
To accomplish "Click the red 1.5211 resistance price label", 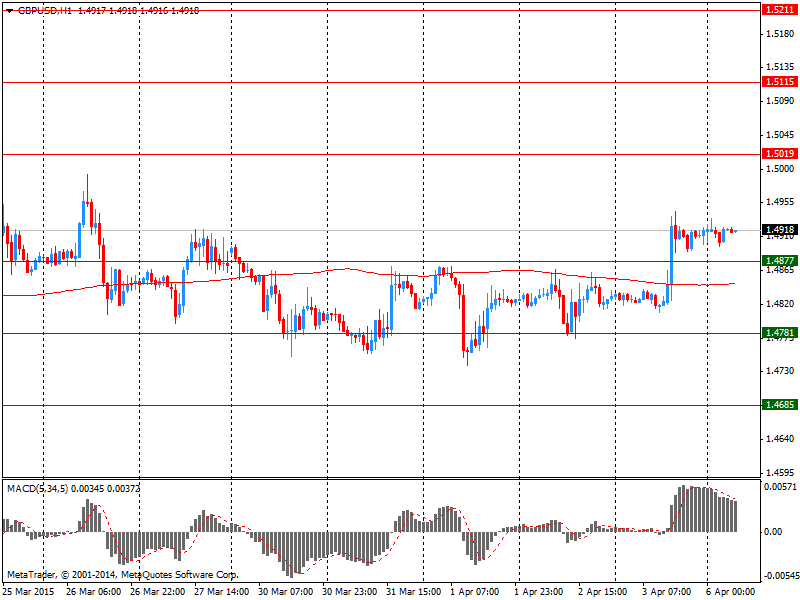I will point(780,10).
